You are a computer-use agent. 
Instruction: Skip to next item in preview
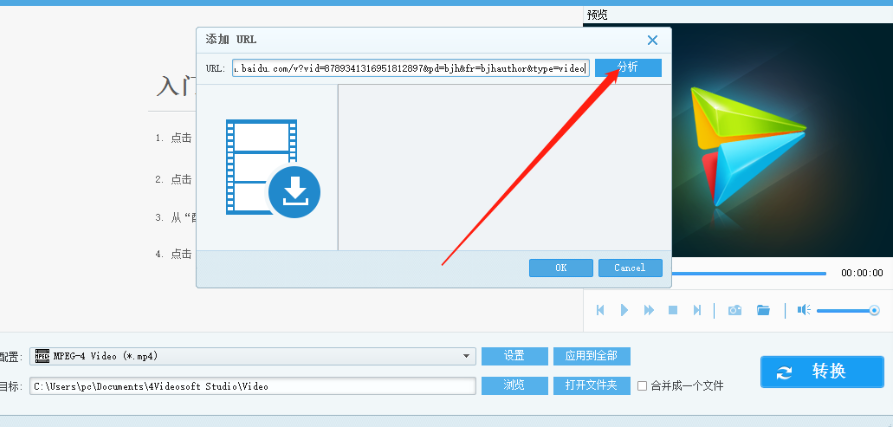[697, 310]
